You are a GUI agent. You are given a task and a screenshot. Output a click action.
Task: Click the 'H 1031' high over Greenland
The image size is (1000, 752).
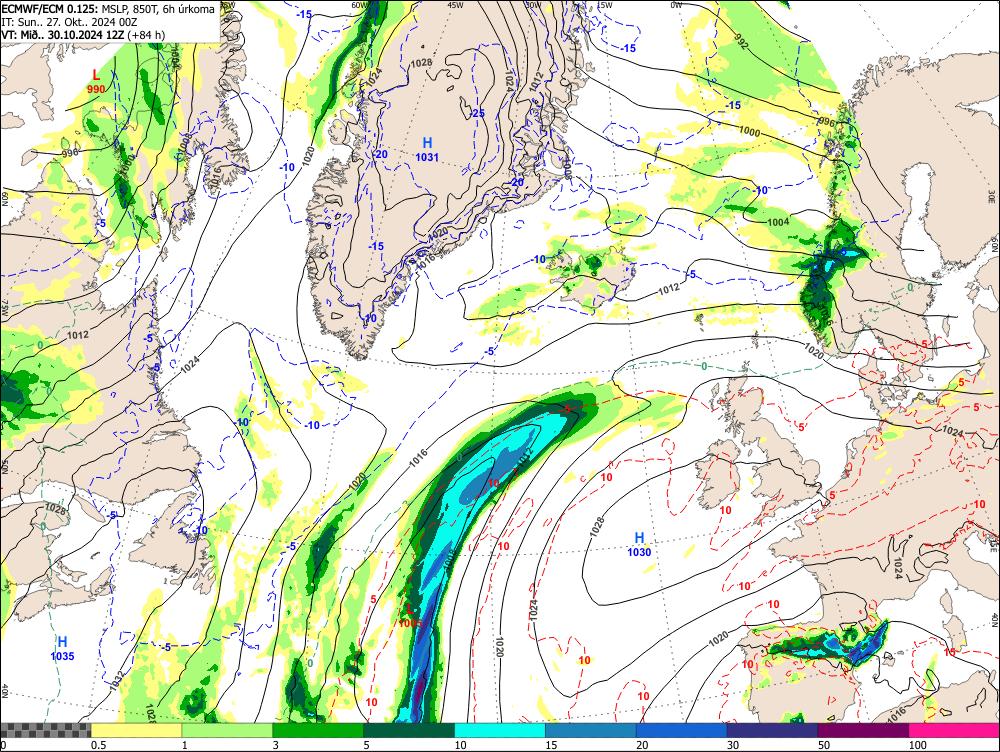pos(427,149)
